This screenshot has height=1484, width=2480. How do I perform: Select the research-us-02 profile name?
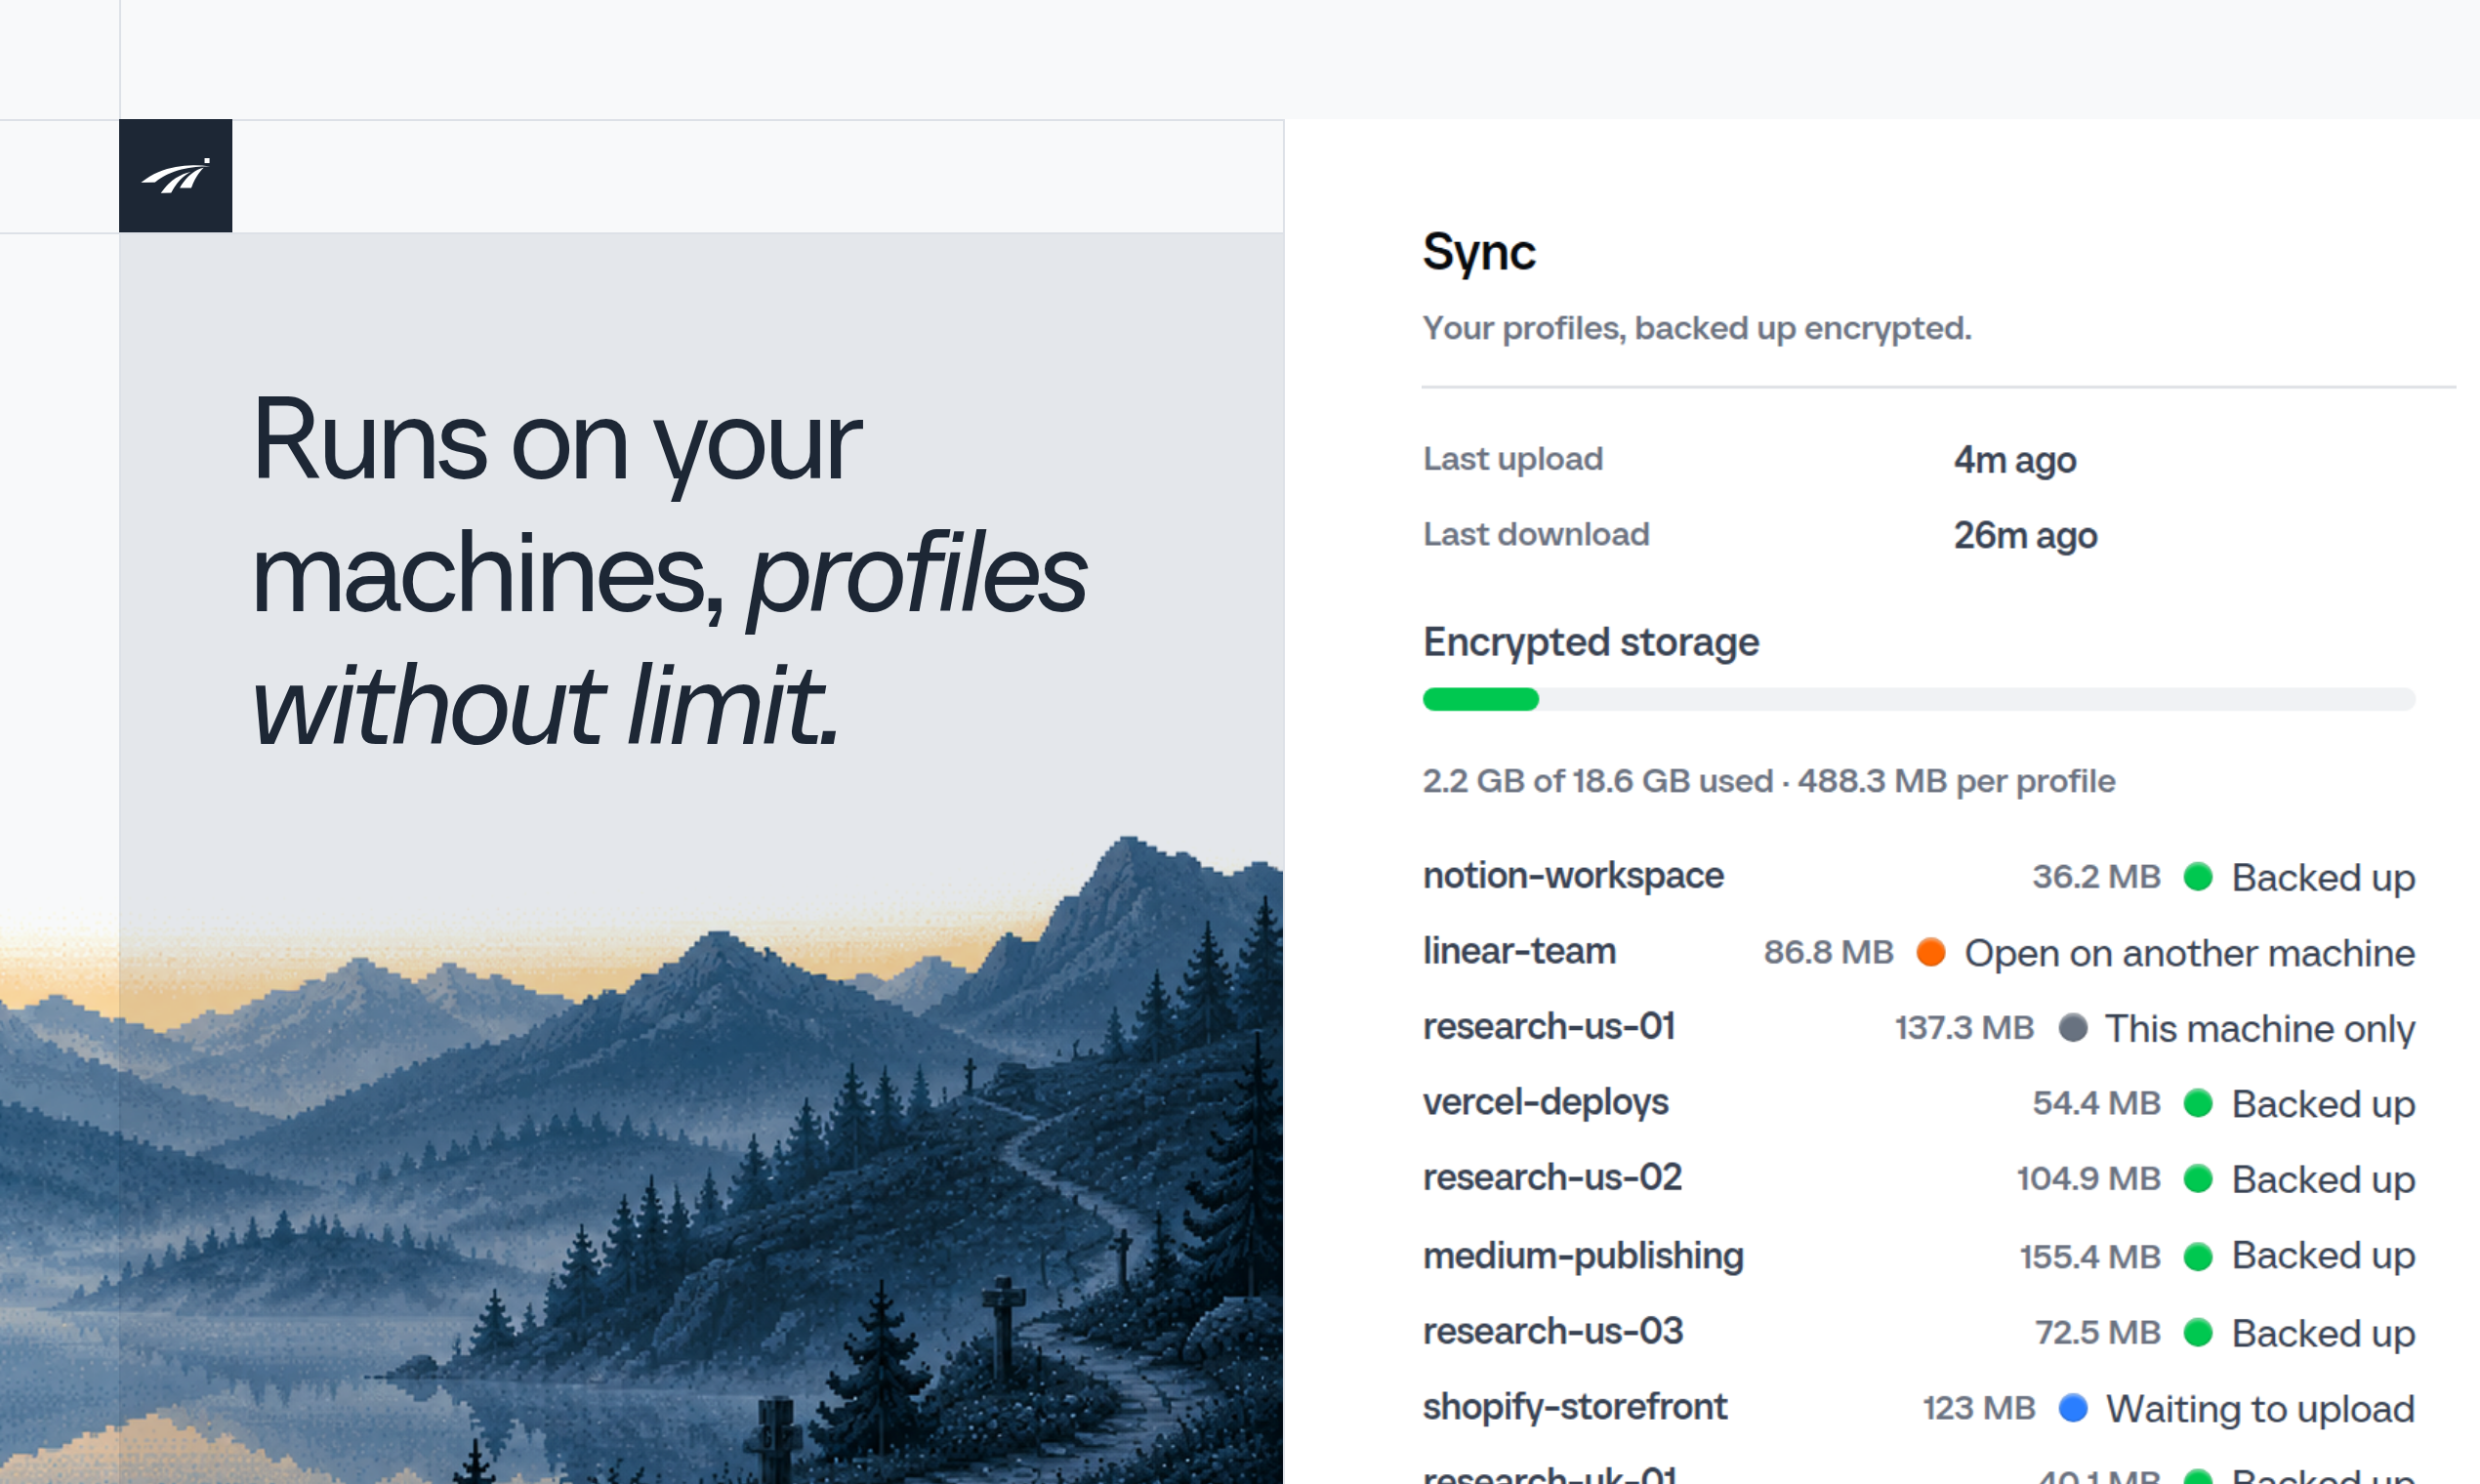(x=1551, y=1178)
